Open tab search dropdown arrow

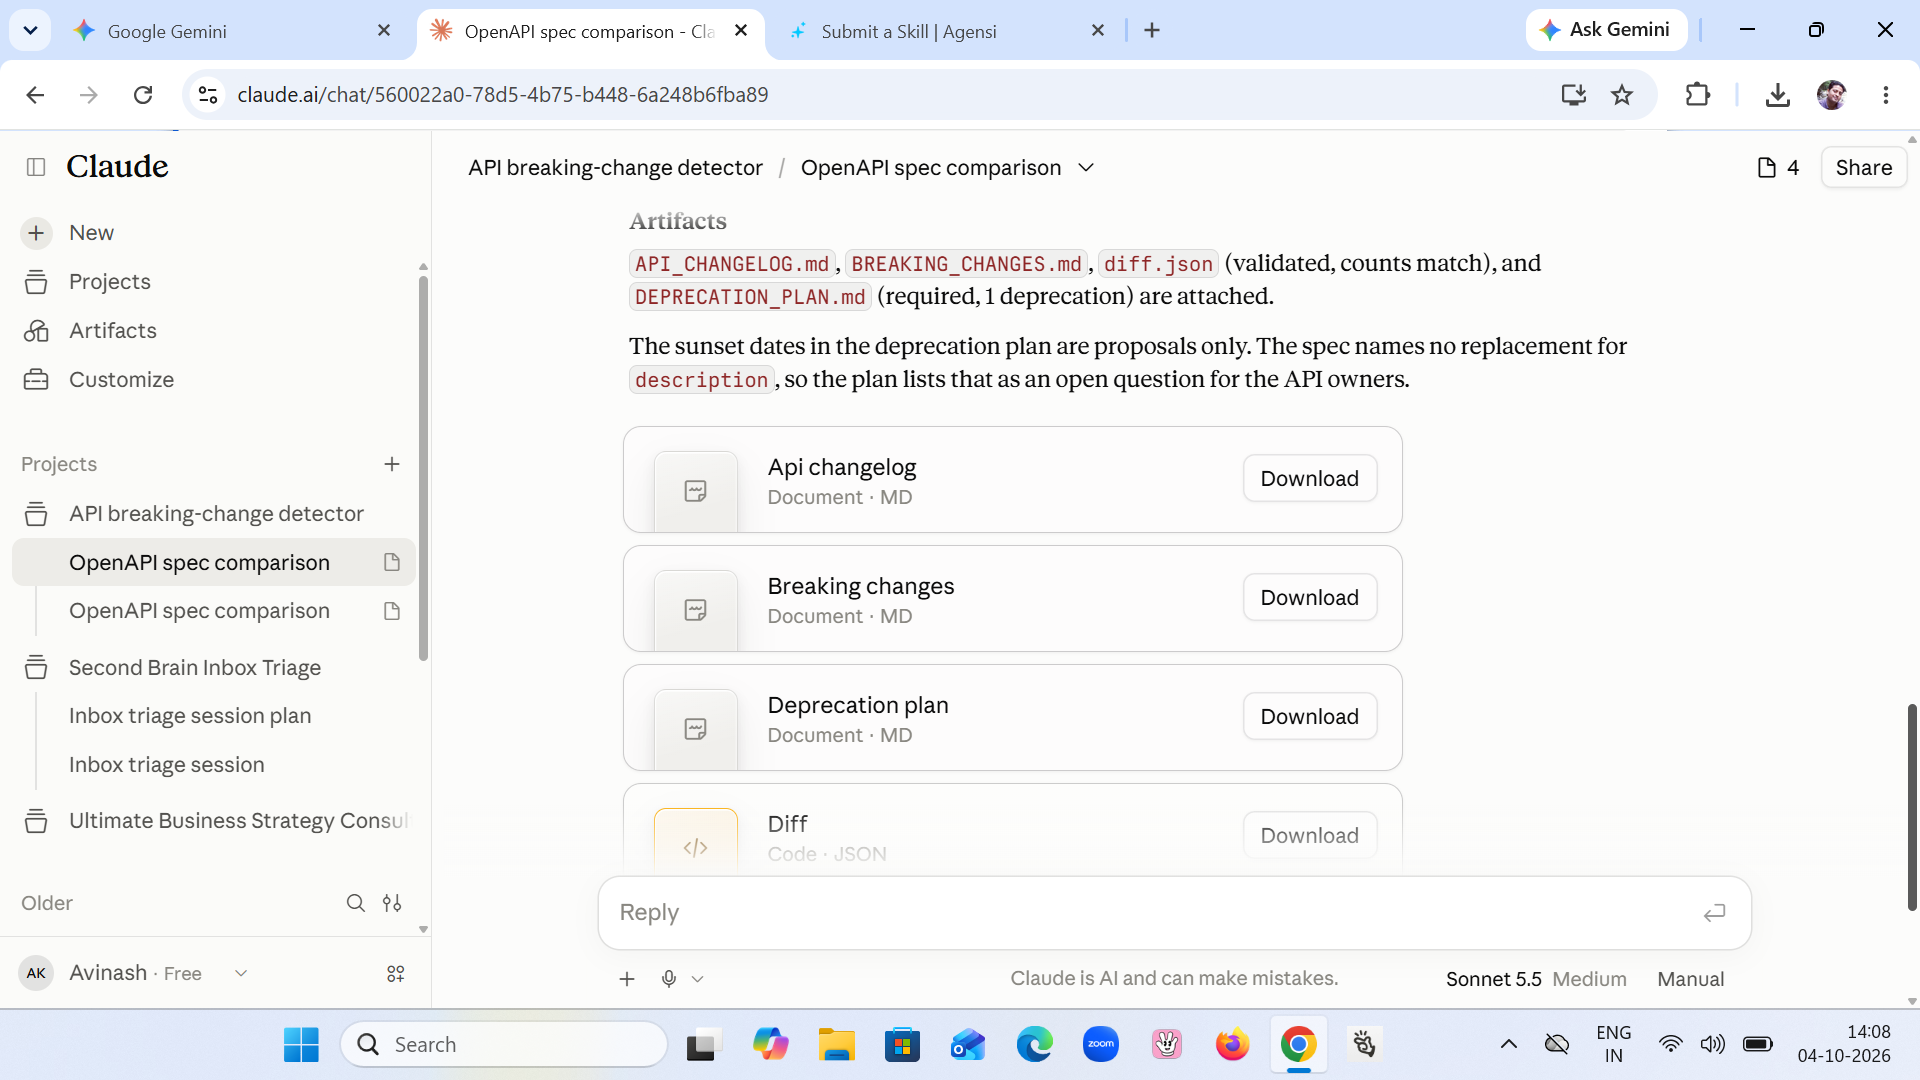click(x=30, y=31)
